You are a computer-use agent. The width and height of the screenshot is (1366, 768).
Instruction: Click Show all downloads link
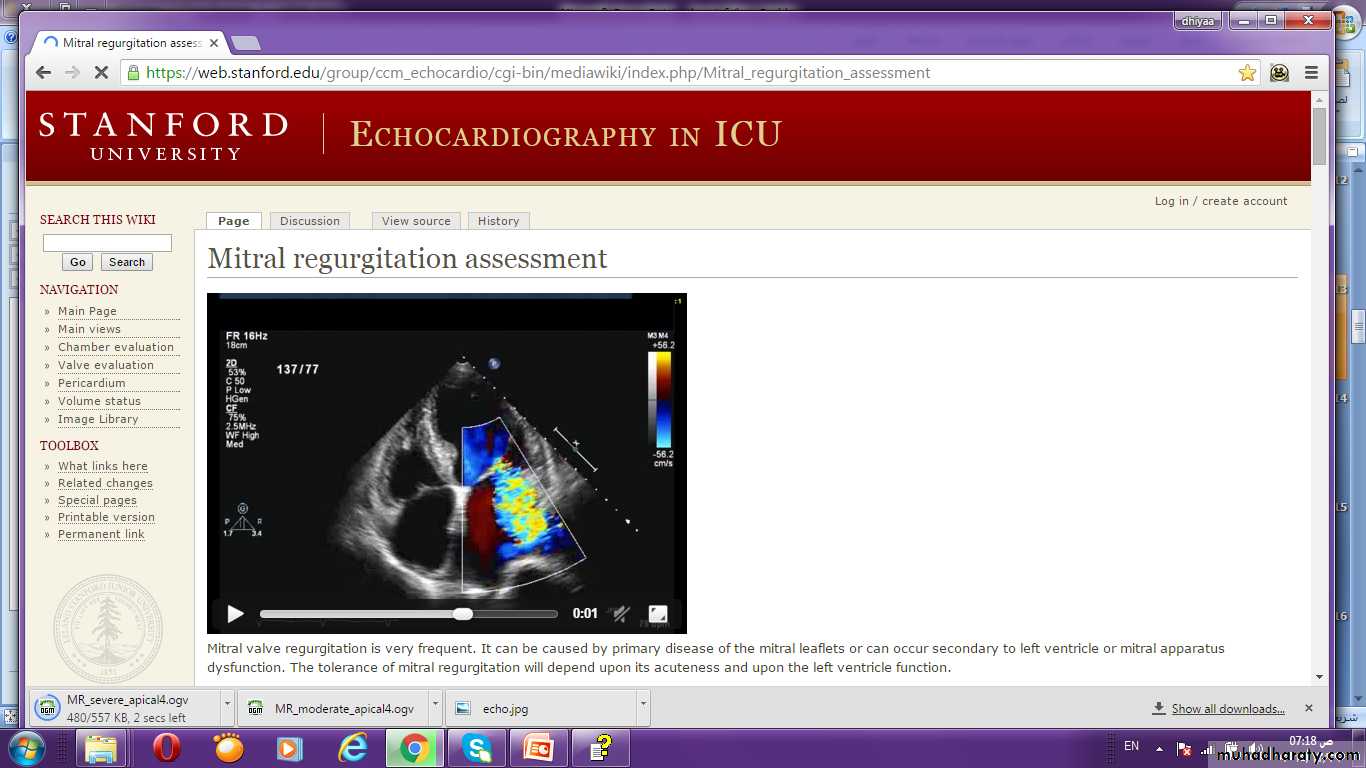point(1228,709)
